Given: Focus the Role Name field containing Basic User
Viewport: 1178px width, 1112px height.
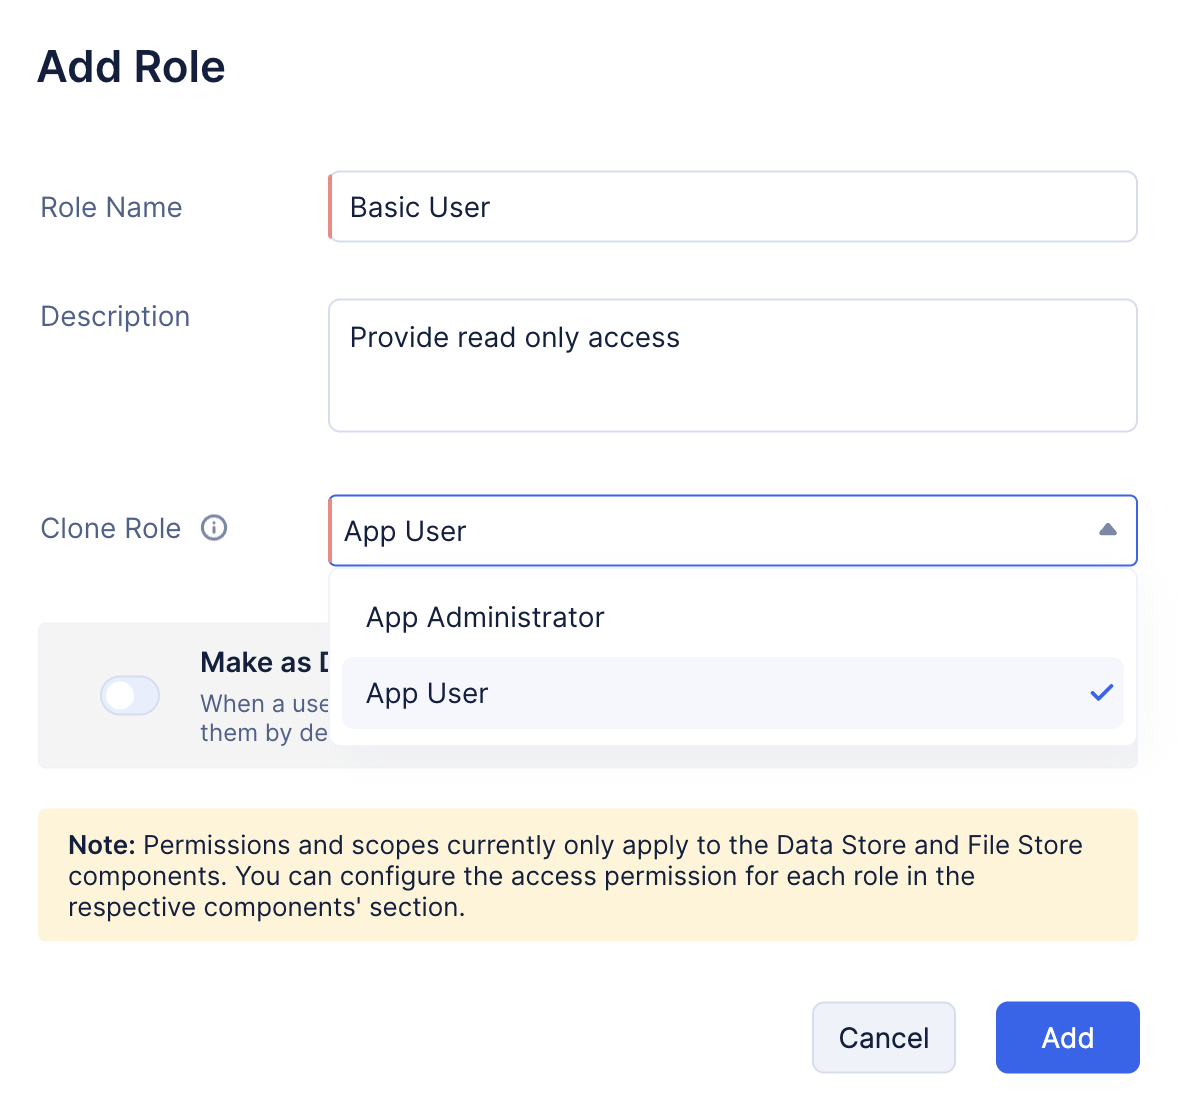Looking at the screenshot, I should [x=732, y=207].
